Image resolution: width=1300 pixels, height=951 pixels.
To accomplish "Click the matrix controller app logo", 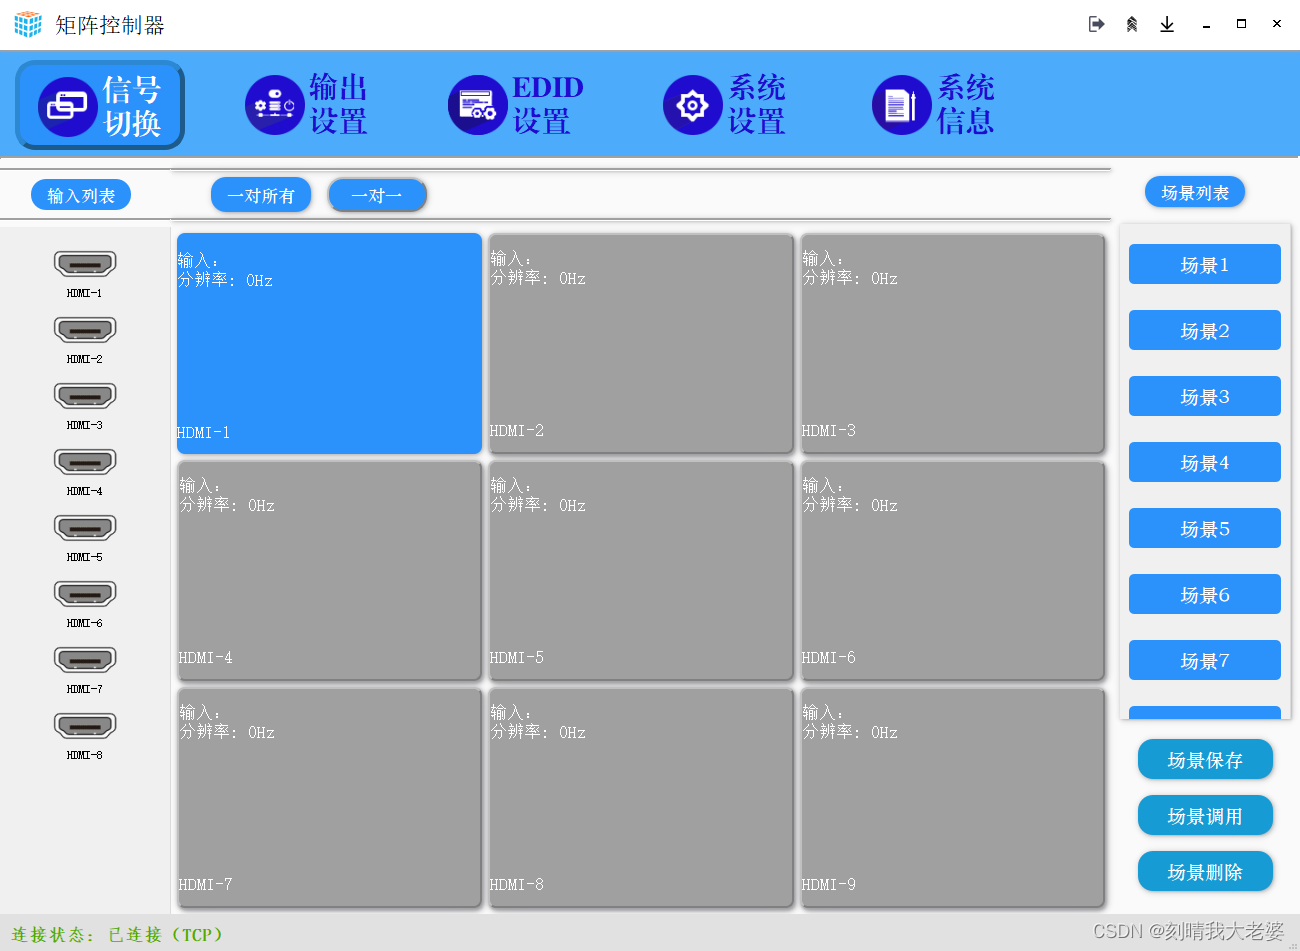I will click(x=28, y=24).
